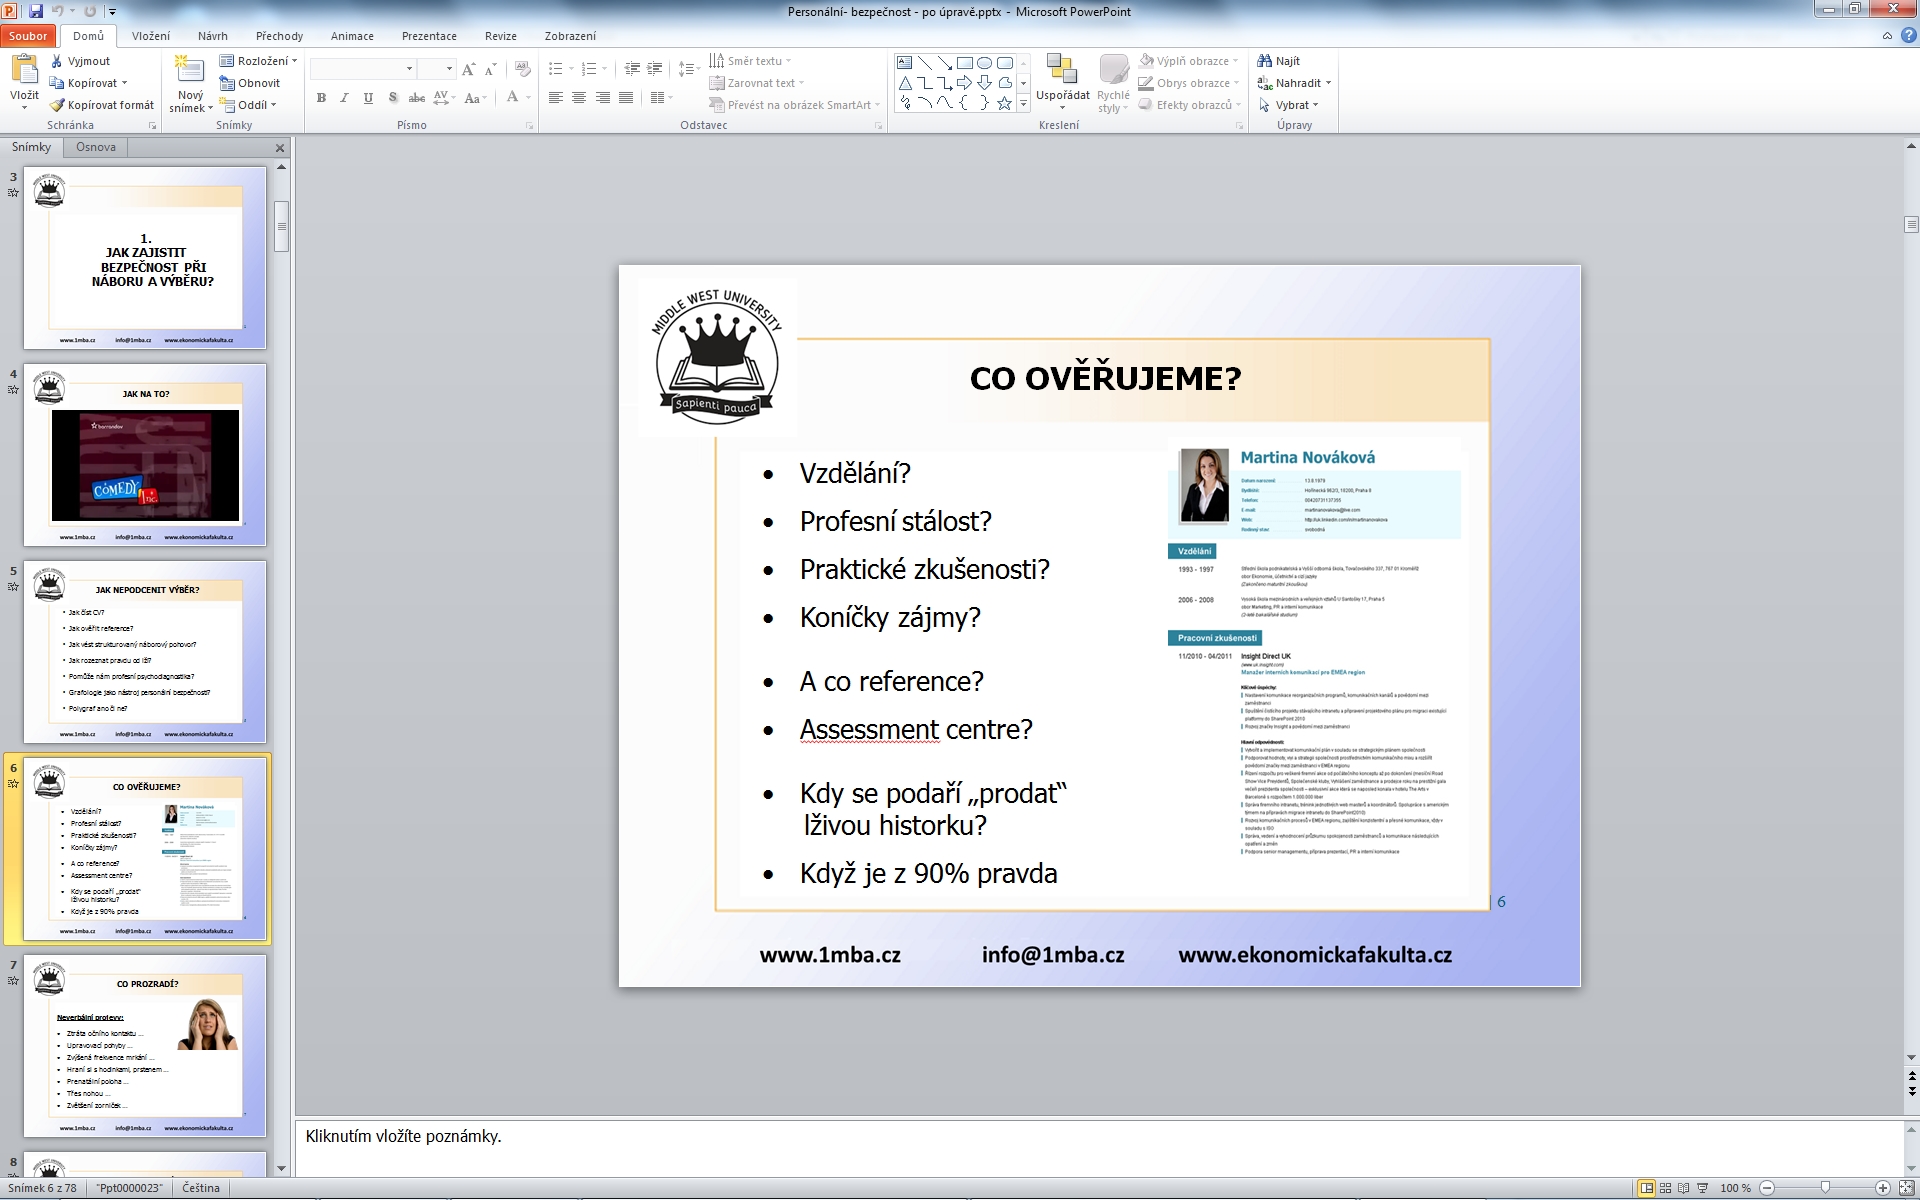Open bullets list dropdown arrow

pos(571,69)
